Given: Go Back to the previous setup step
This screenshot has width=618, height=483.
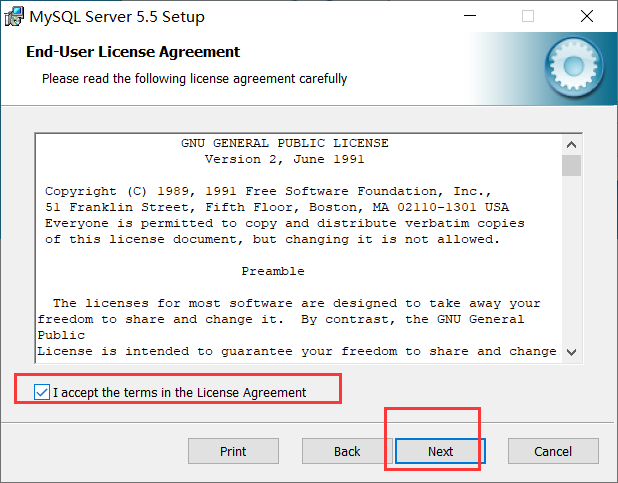Looking at the screenshot, I should [347, 451].
